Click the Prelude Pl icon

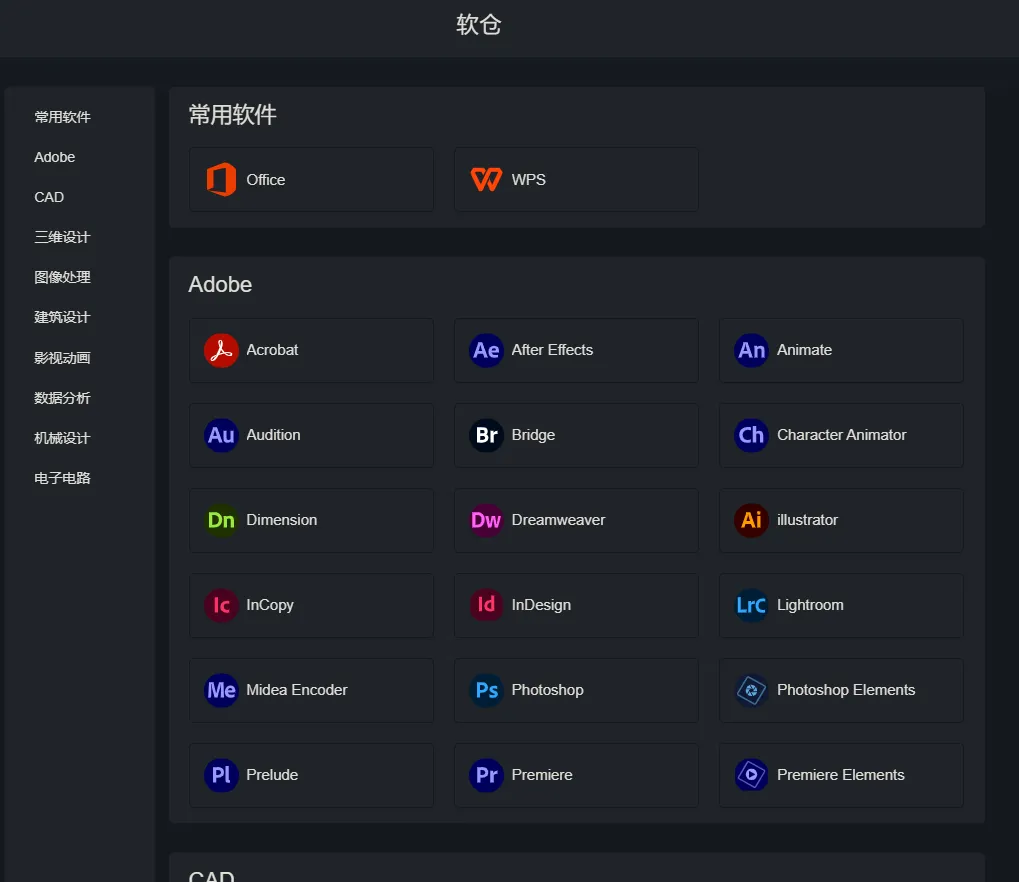(x=221, y=776)
